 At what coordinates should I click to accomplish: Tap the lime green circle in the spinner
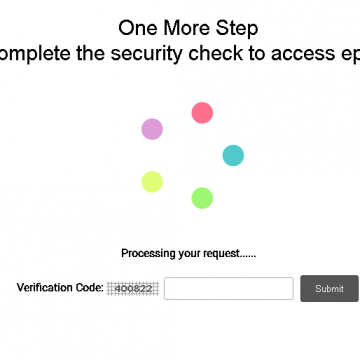(202, 198)
